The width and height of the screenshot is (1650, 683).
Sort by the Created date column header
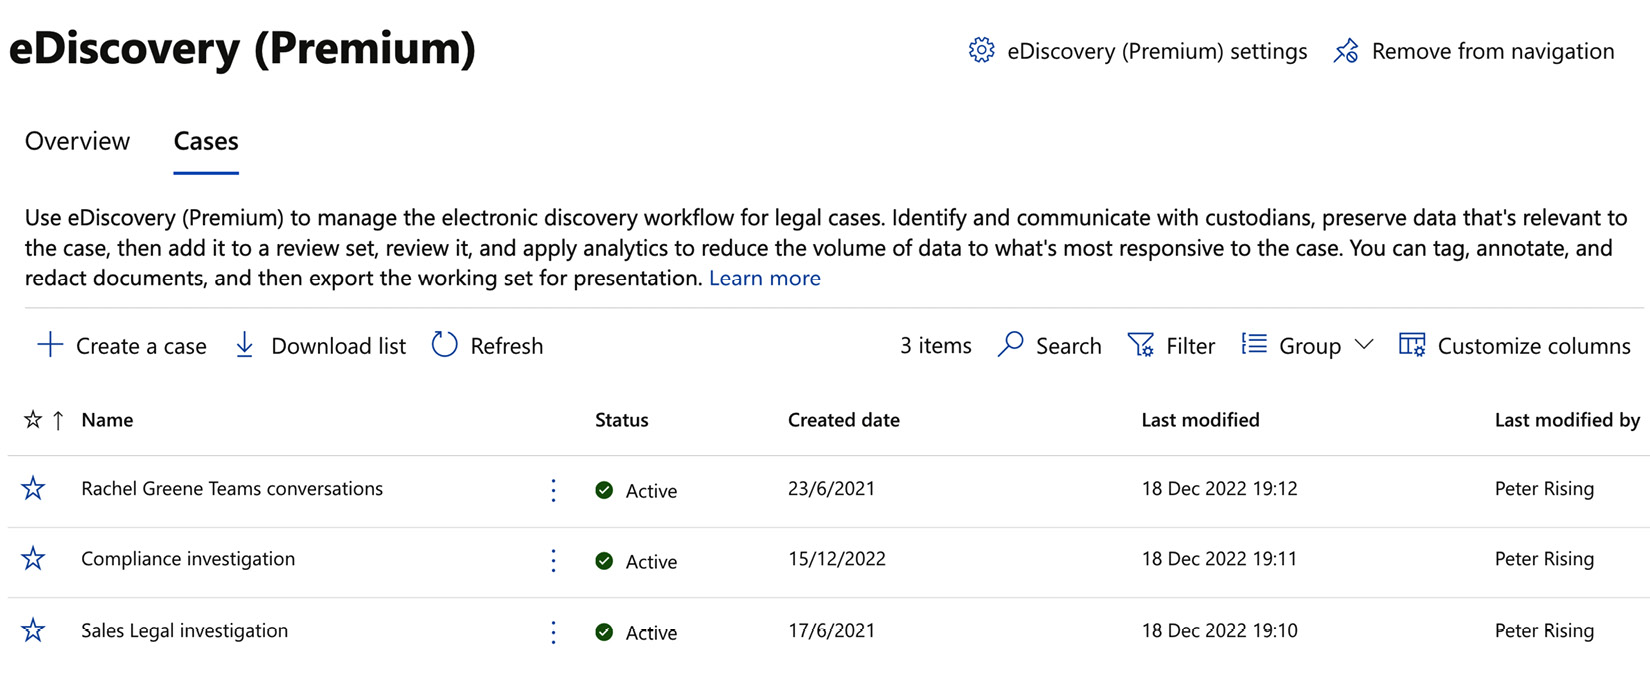coord(843,420)
